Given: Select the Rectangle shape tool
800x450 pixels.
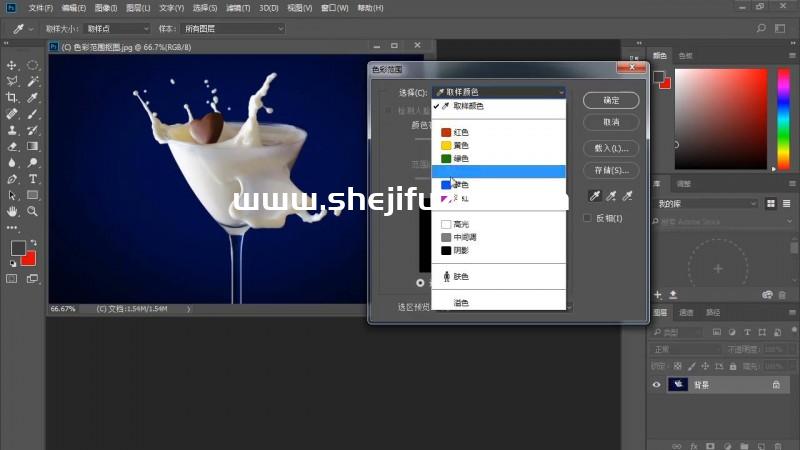Looking at the screenshot, I should [32, 195].
